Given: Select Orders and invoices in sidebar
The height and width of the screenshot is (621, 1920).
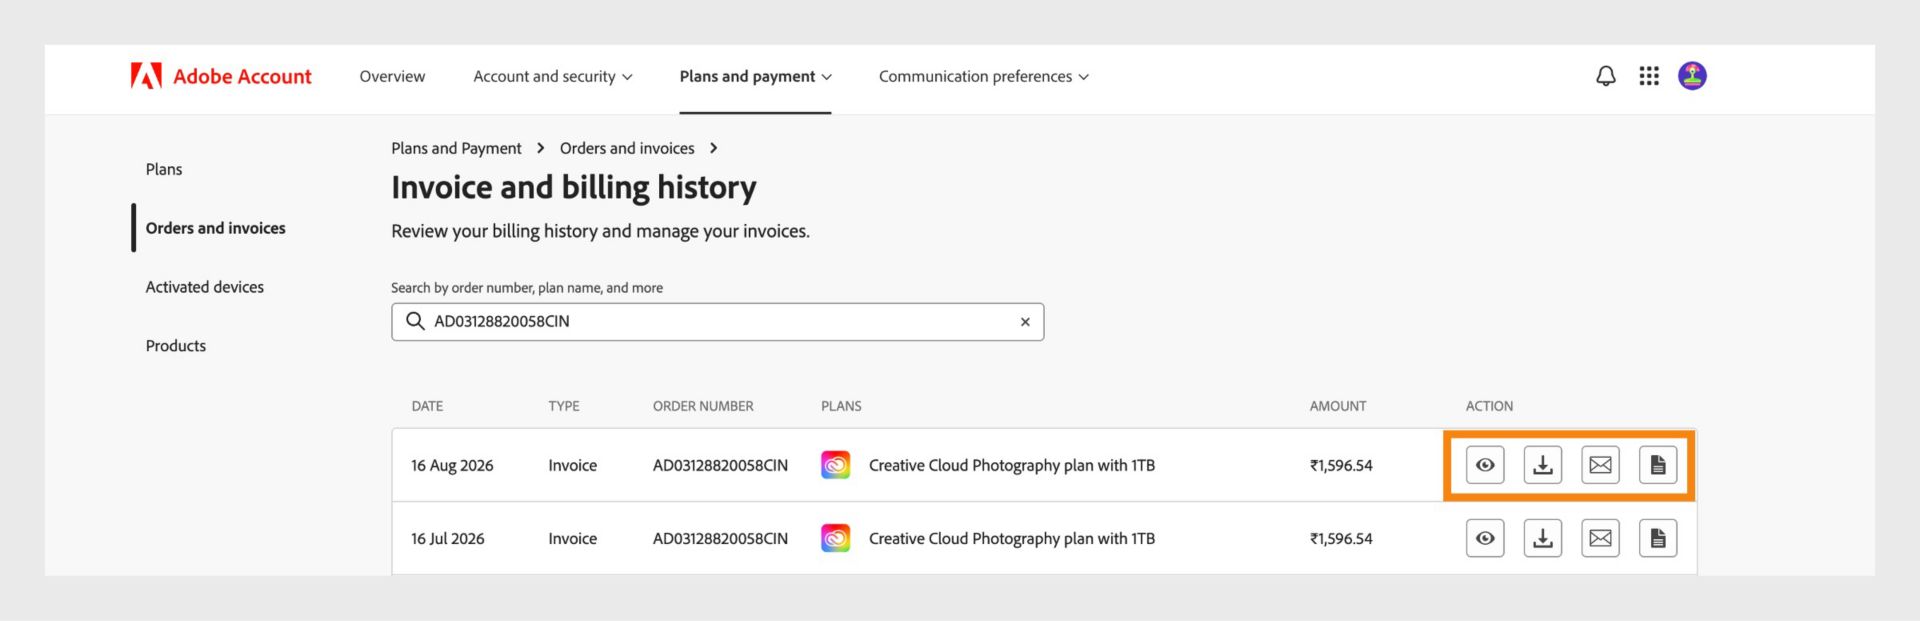Looking at the screenshot, I should coord(215,228).
